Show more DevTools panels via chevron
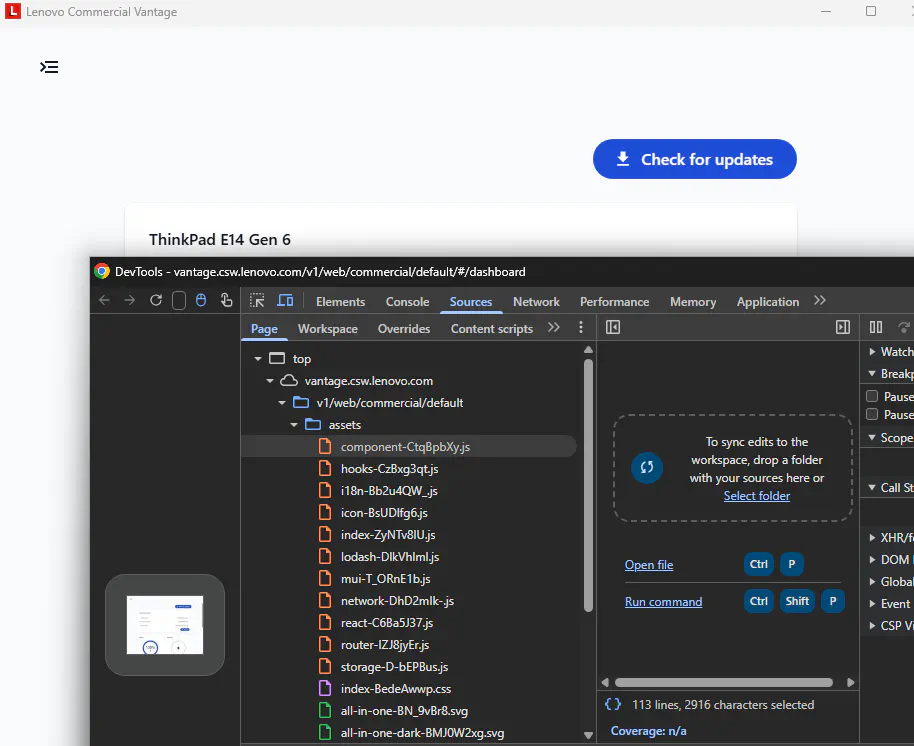The height and width of the screenshot is (746, 914). coord(820,301)
